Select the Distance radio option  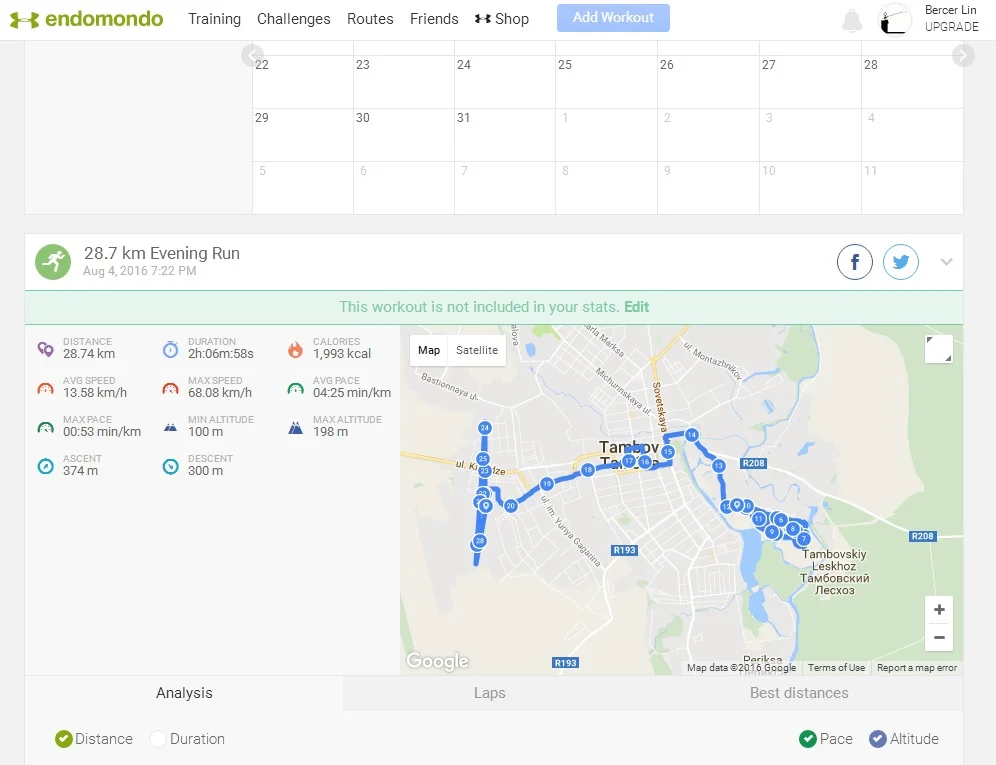coord(64,739)
